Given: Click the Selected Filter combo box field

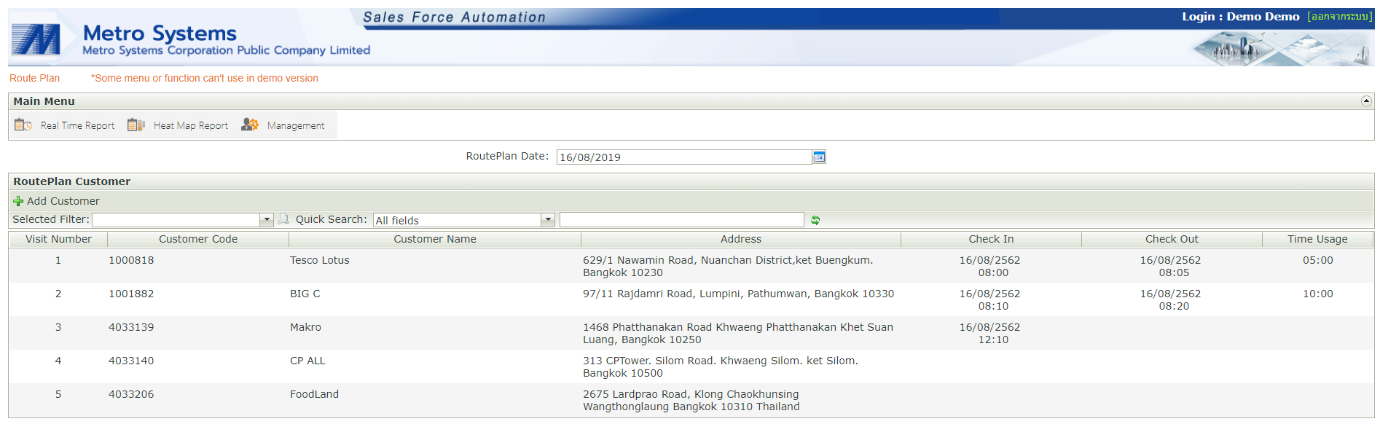Looking at the screenshot, I should click(x=176, y=220).
